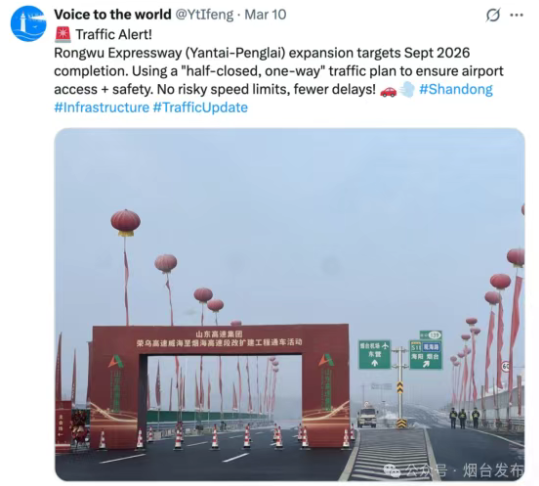Image resolution: width=539 pixels, height=486 pixels.
Task: Click the WeChat watermark in photo corner
Action: click(453, 470)
